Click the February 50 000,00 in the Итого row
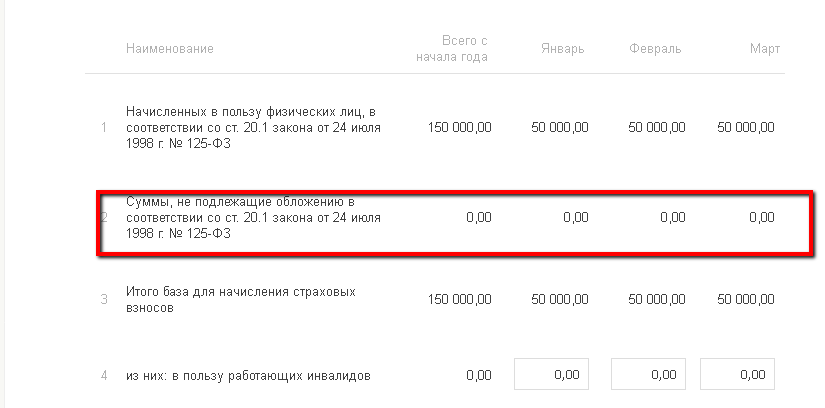This screenshot has height=408, width=825. point(657,299)
